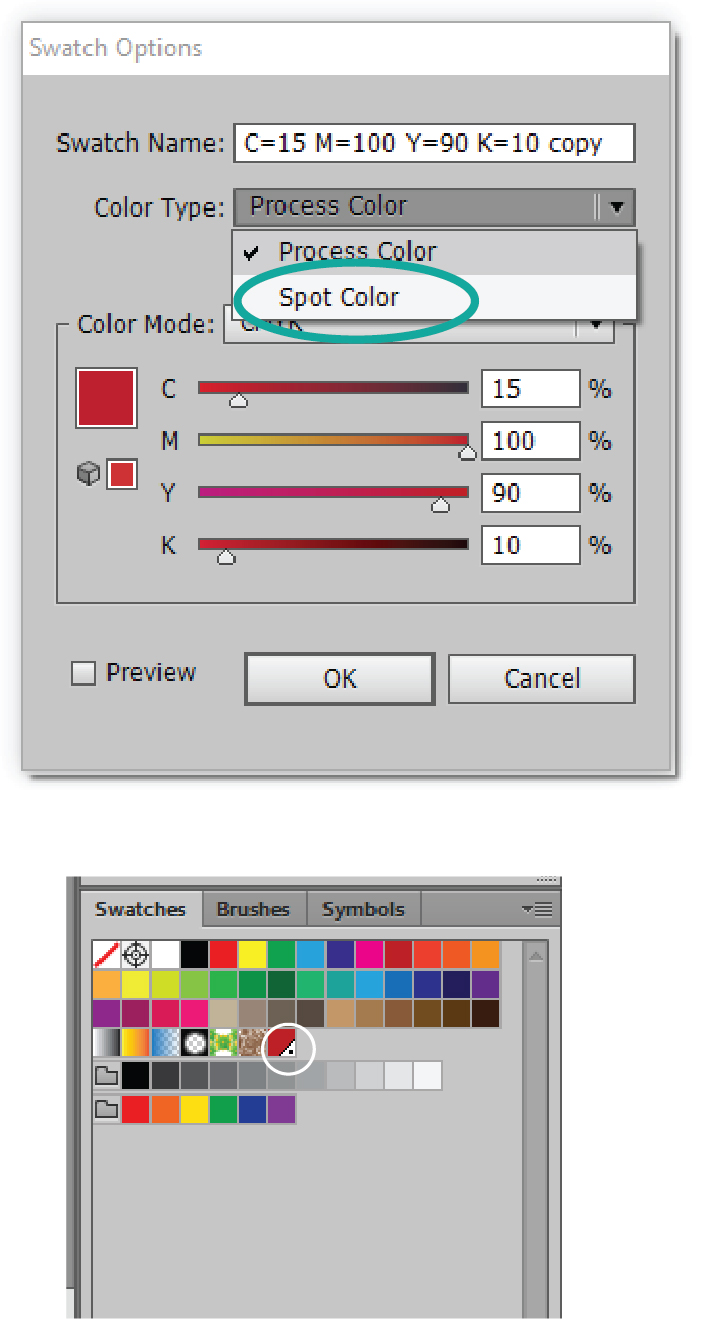Enable the Preview checkbox

click(83, 674)
